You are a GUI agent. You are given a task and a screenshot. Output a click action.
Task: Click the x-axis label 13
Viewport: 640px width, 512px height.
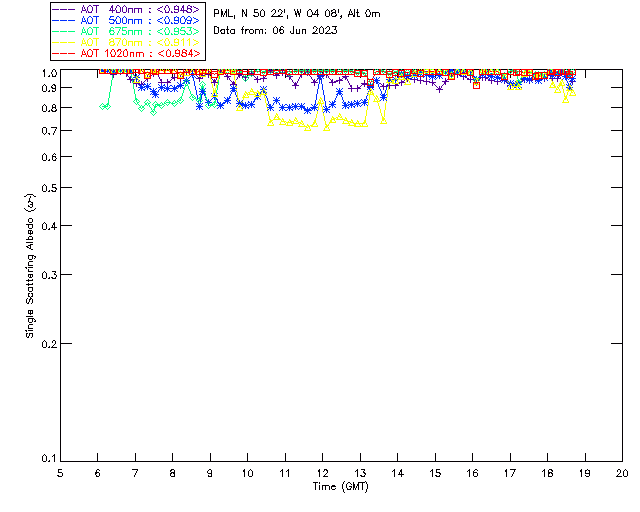point(360,473)
